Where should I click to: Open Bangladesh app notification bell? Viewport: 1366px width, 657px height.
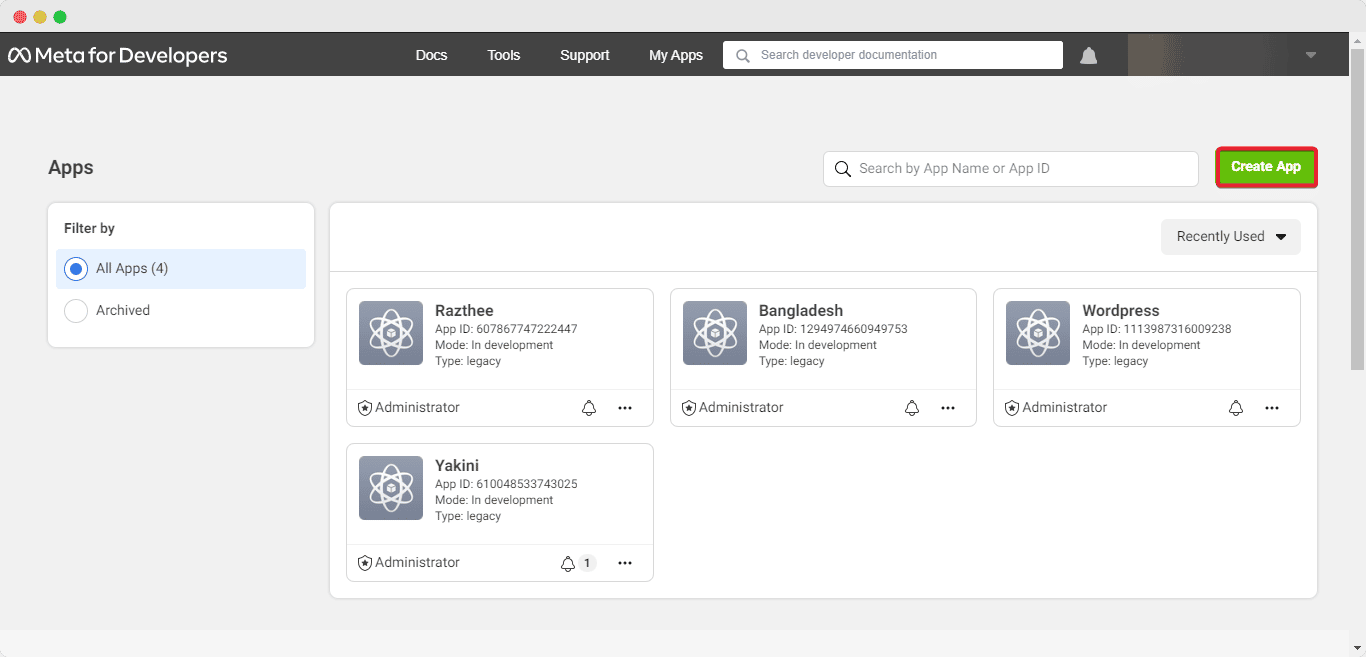912,408
